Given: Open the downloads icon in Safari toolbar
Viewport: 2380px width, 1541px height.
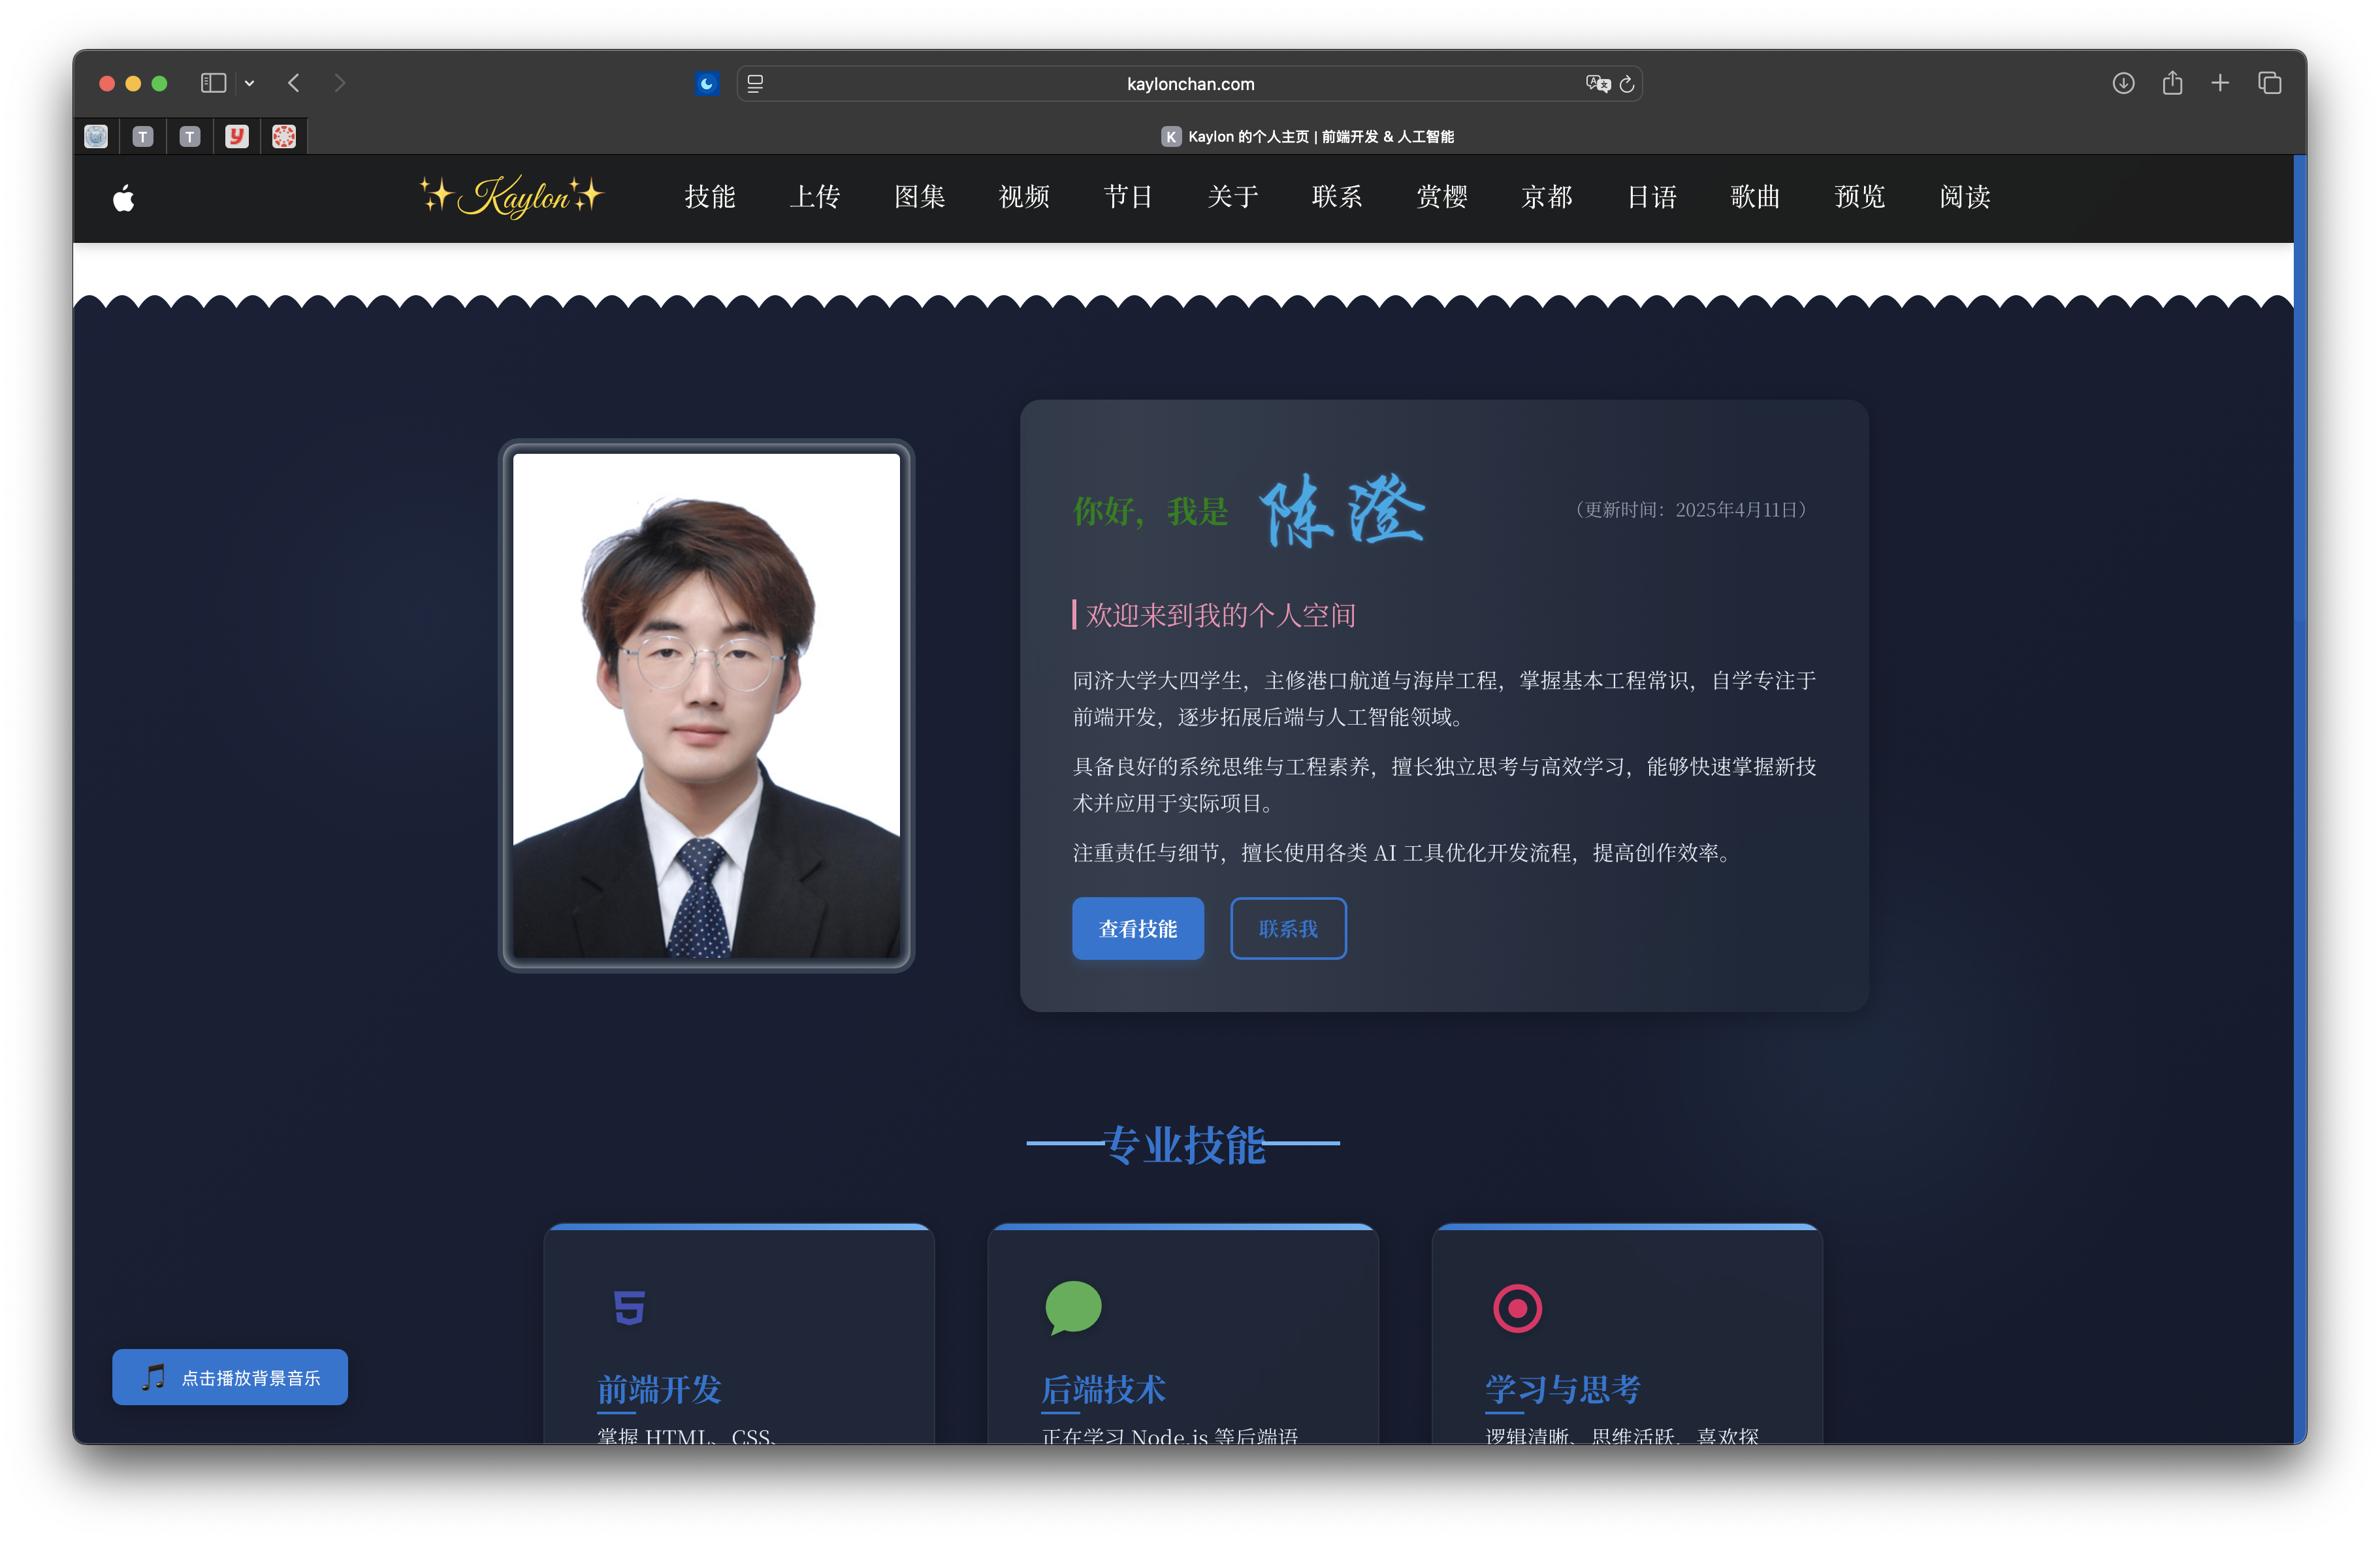Looking at the screenshot, I should click(2123, 83).
